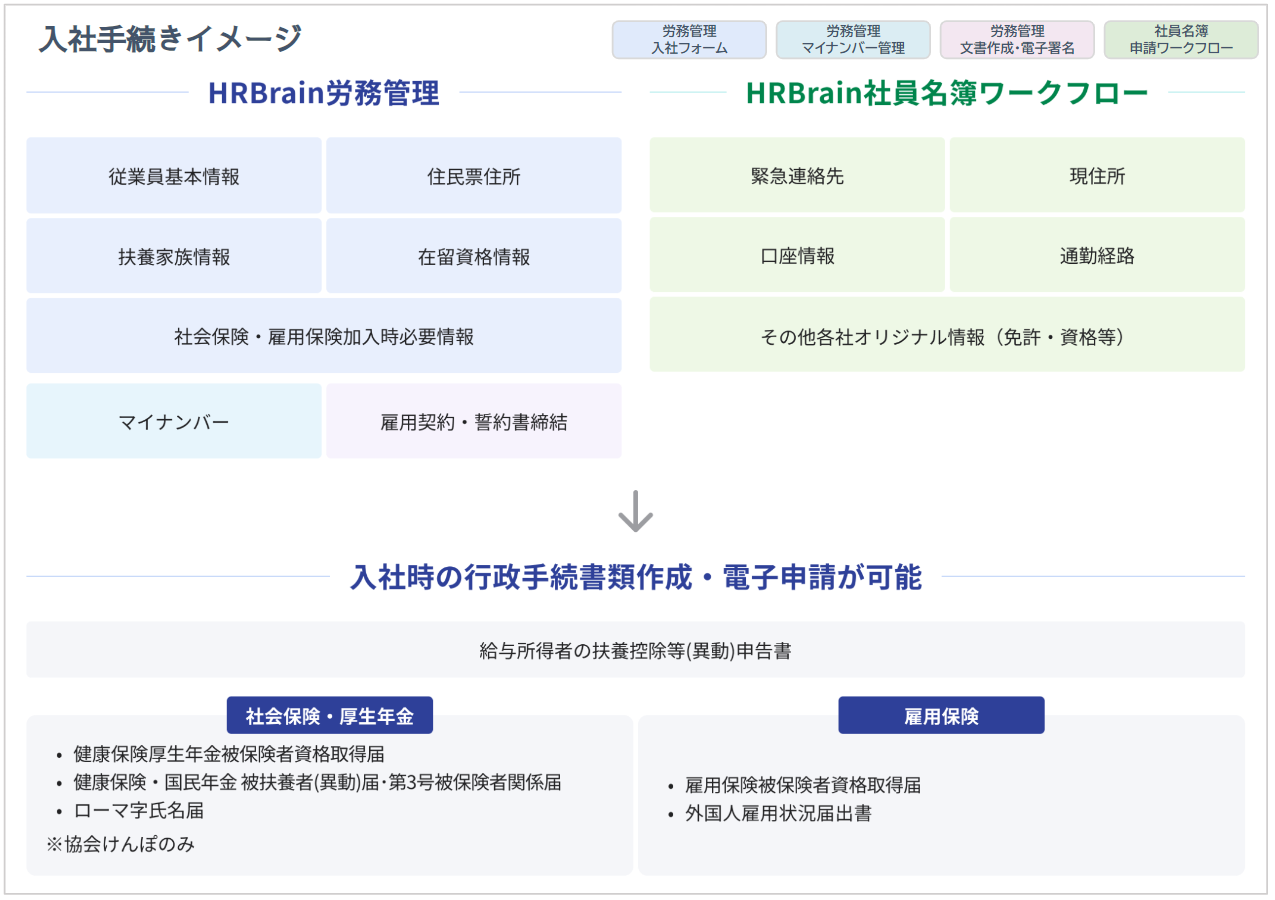Click the 緊急連絡先 tile
The width and height of the screenshot is (1275, 900).
797,175
